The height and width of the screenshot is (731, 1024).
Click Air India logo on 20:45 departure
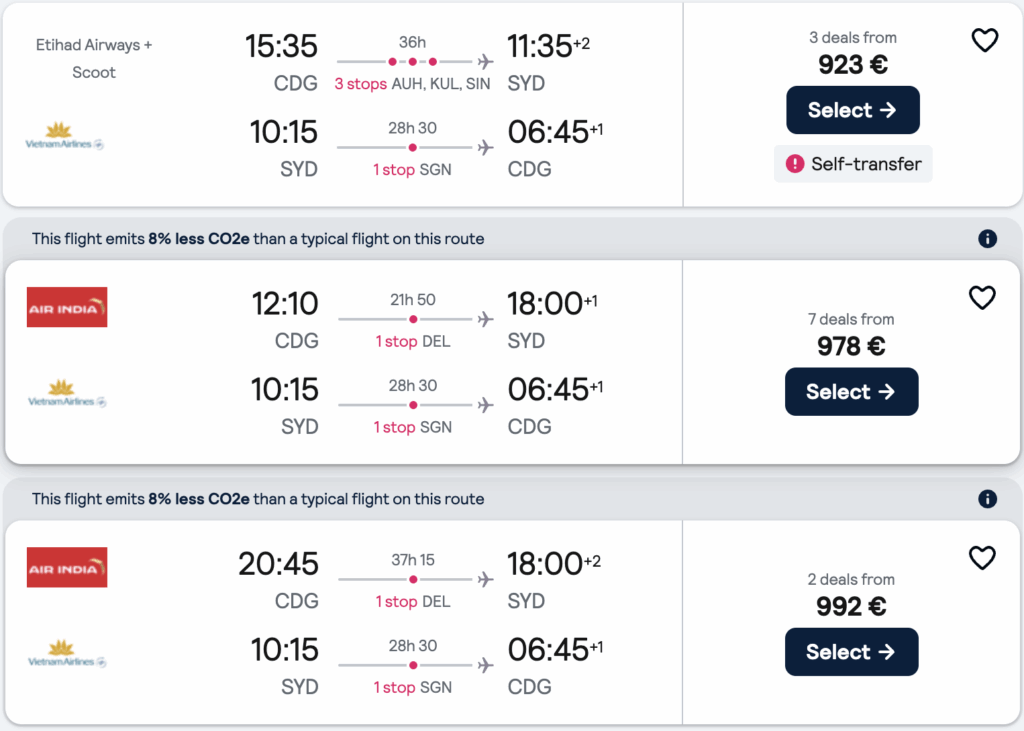[67, 568]
